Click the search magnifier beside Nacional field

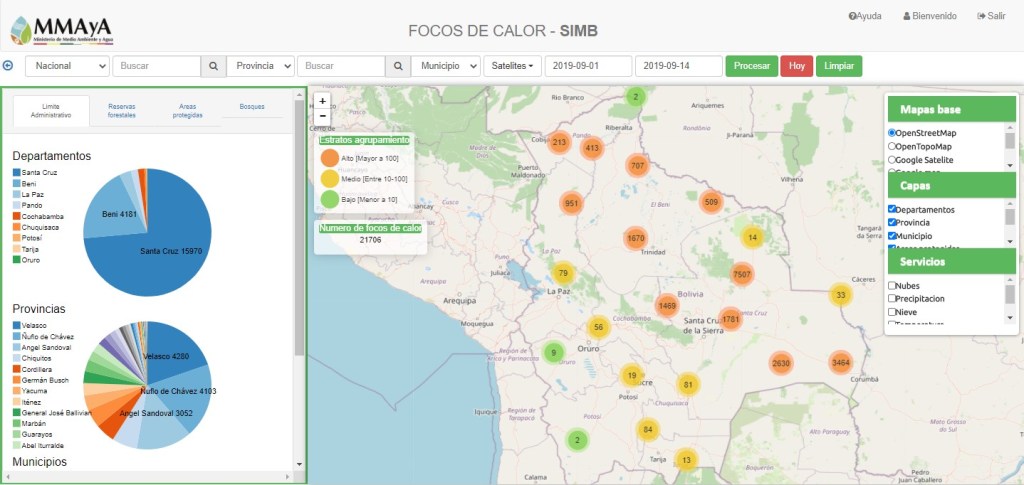click(213, 66)
